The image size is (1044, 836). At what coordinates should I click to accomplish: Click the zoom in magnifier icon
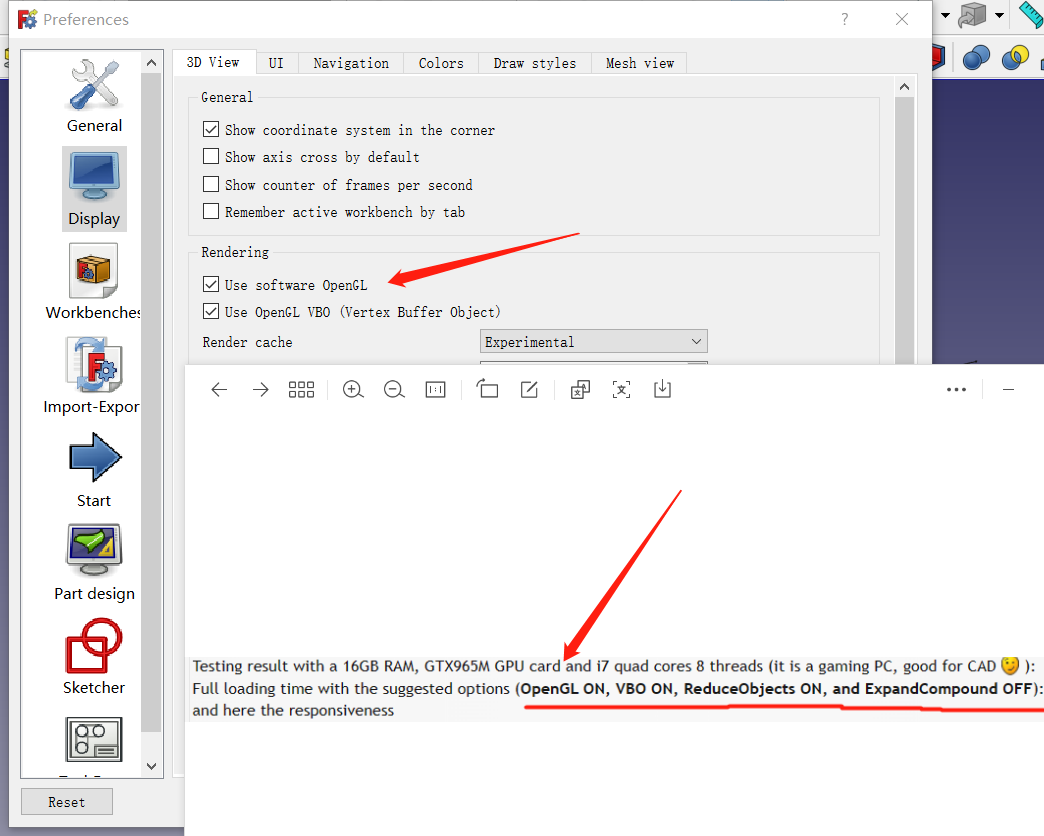pyautogui.click(x=352, y=390)
